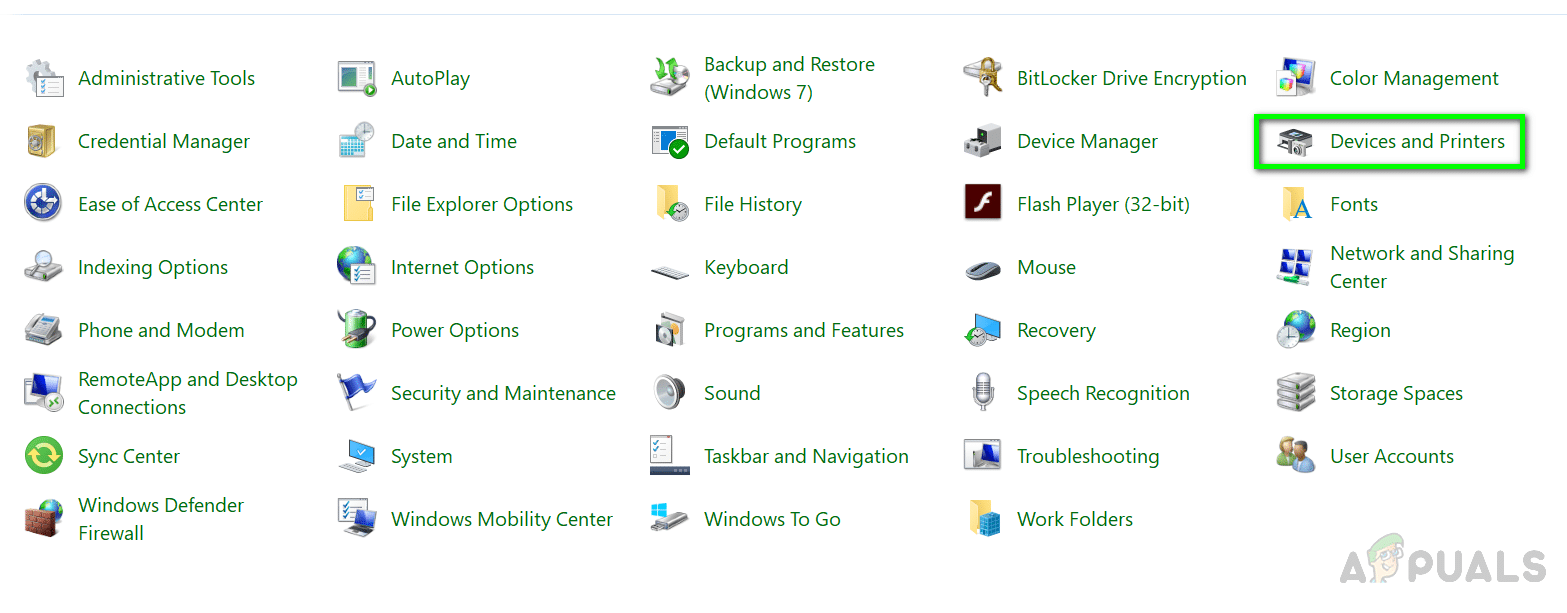This screenshot has width=1567, height=613.
Task: Click the Programs and Features link
Action: pyautogui.click(x=803, y=331)
